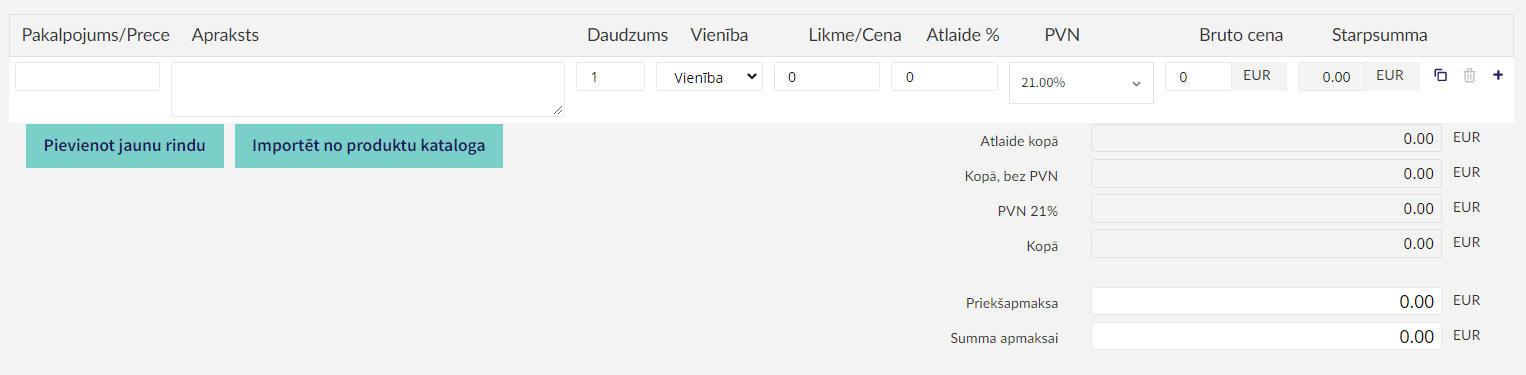
Task: Duplicate the invoice row with copy icon
Action: click(x=1440, y=76)
